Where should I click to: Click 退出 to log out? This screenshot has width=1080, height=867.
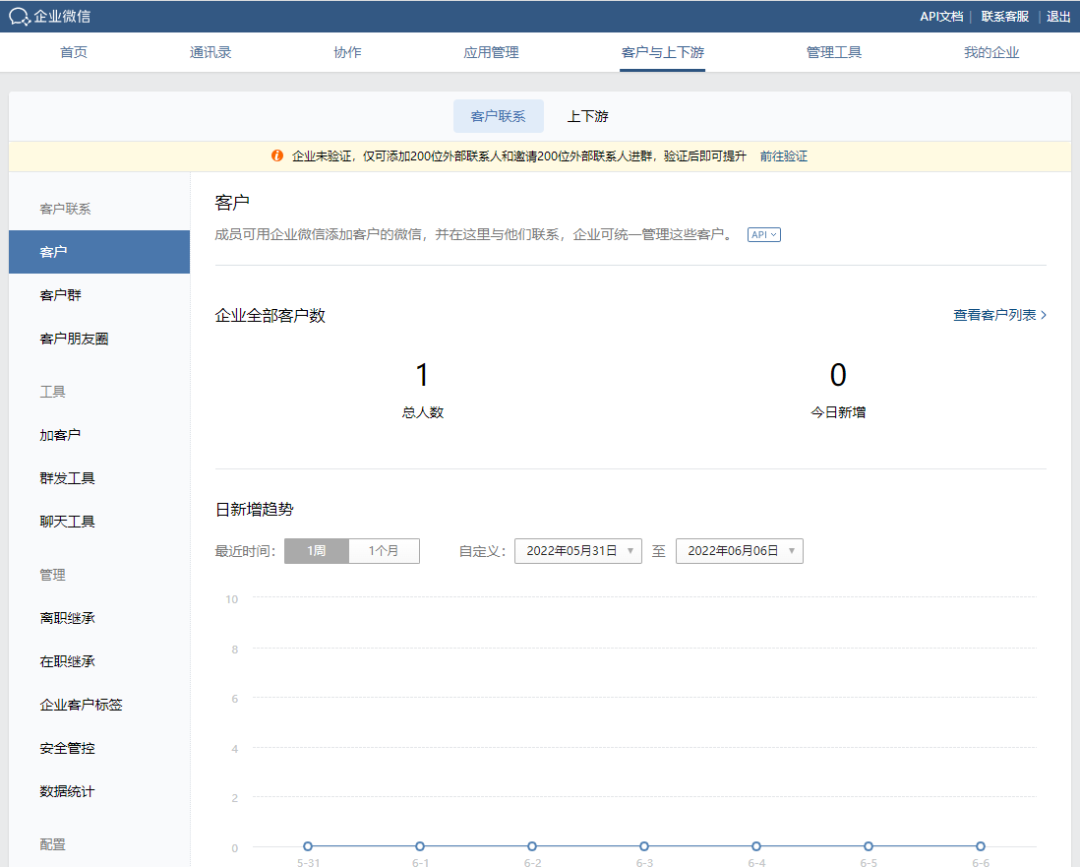(1058, 16)
